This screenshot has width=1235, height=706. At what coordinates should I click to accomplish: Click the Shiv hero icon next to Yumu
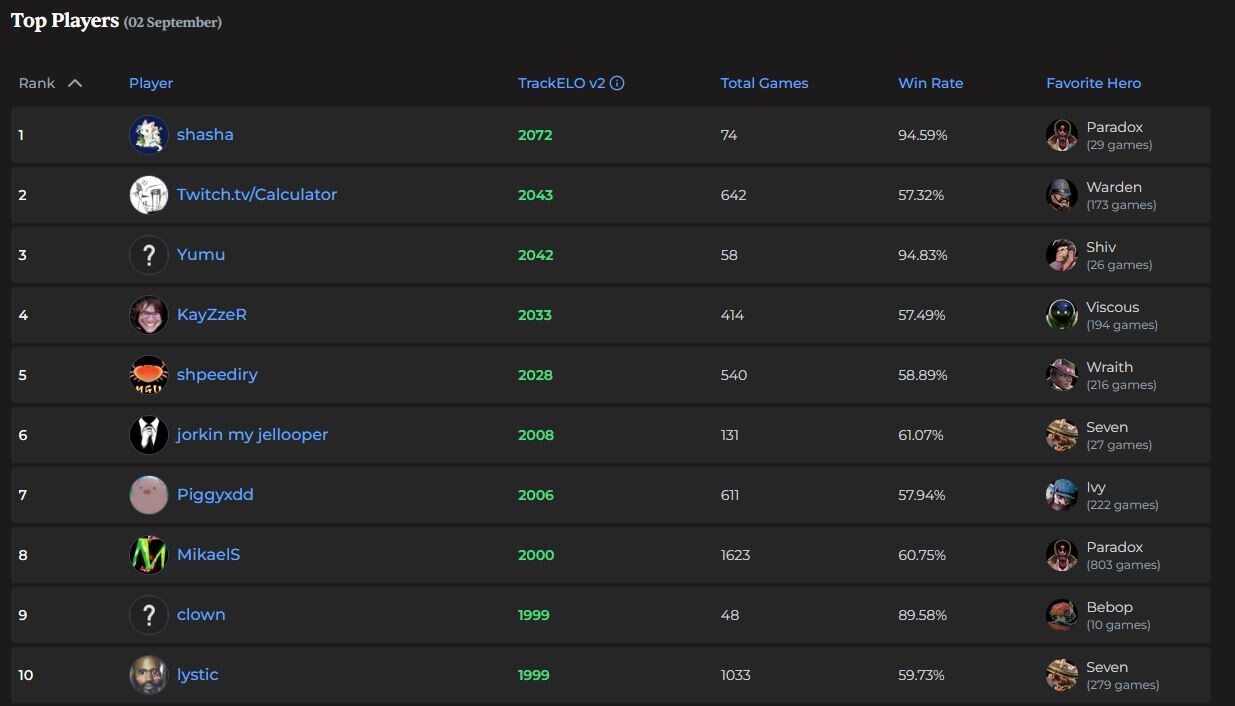(1061, 254)
